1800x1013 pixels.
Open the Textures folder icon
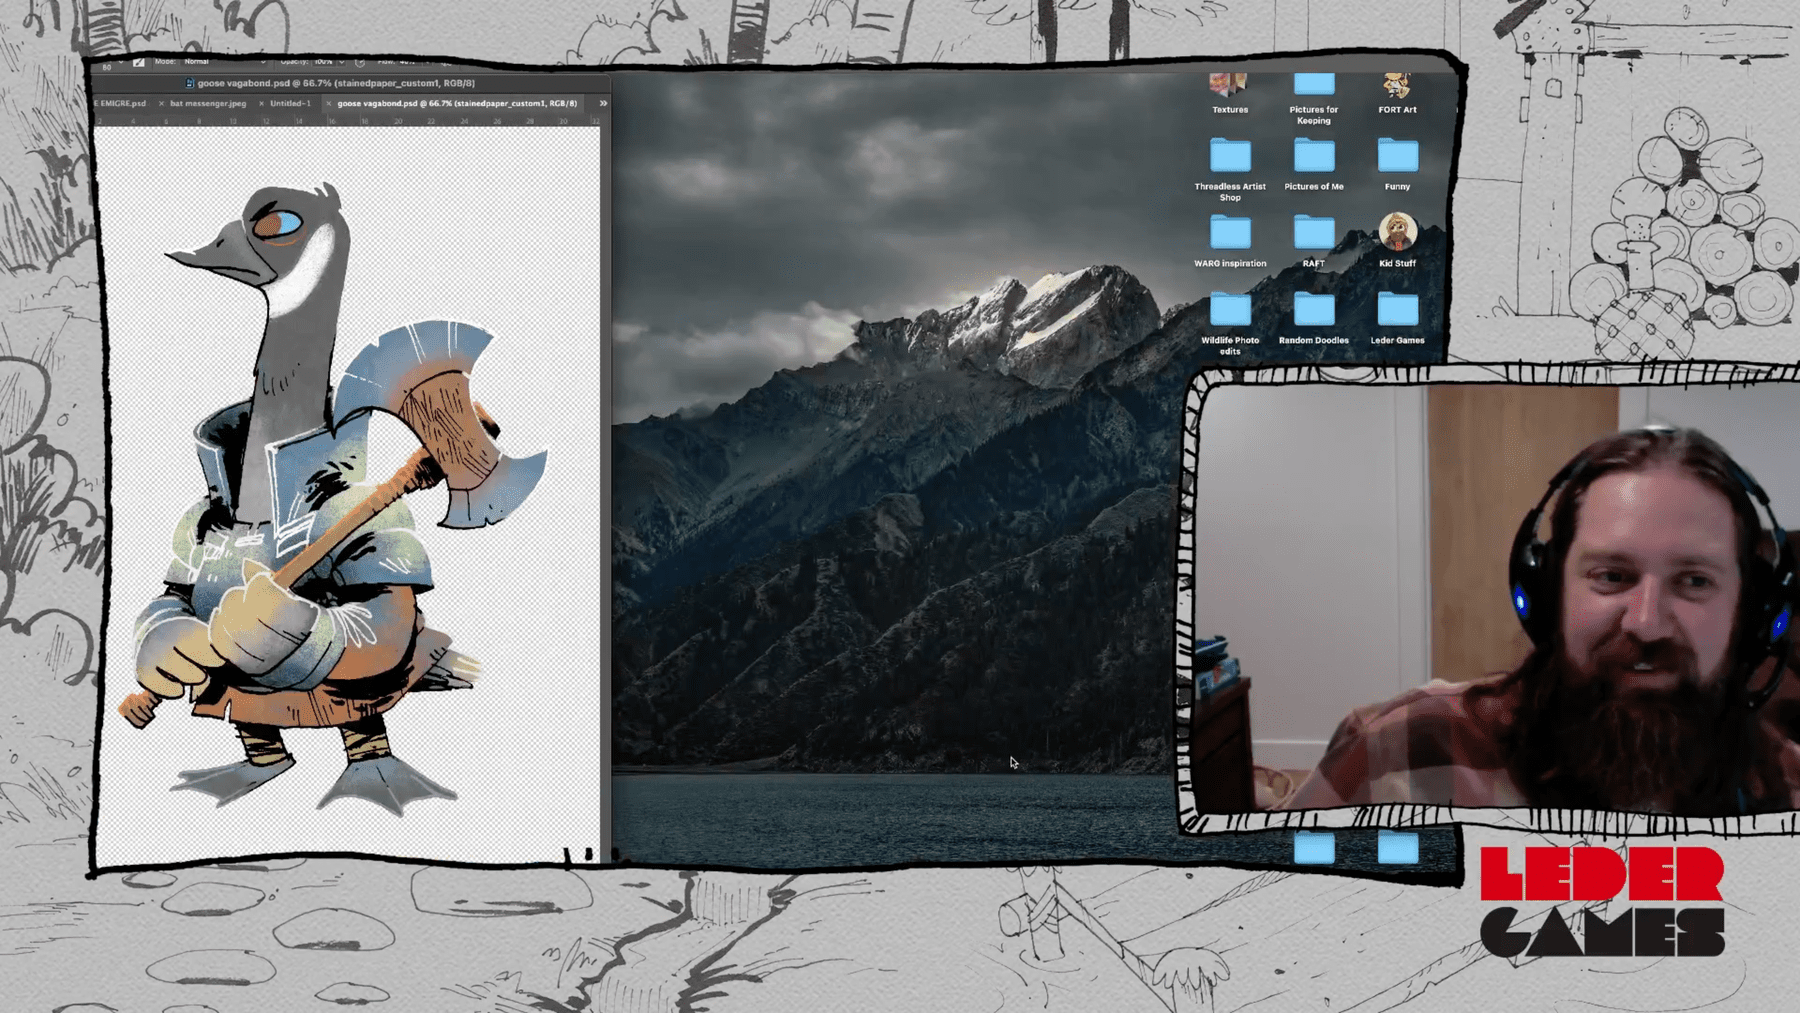(1229, 88)
